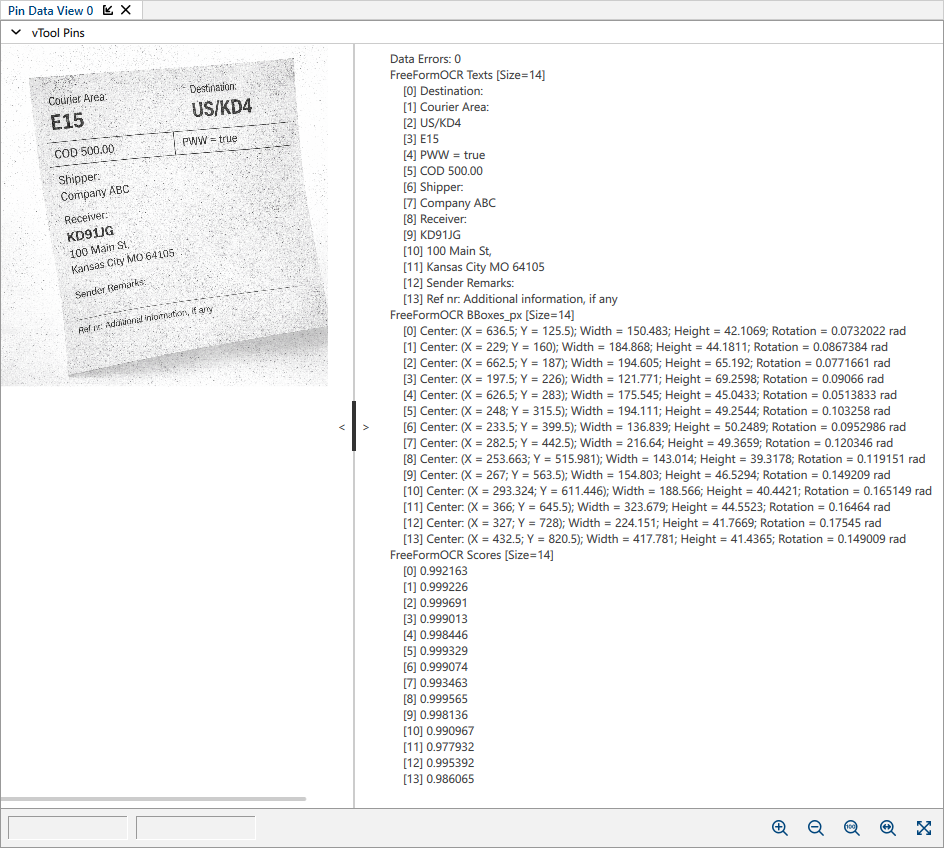The image size is (944, 848).
Task: Select bounding box row with Center X = 293.324
Action: [668, 491]
